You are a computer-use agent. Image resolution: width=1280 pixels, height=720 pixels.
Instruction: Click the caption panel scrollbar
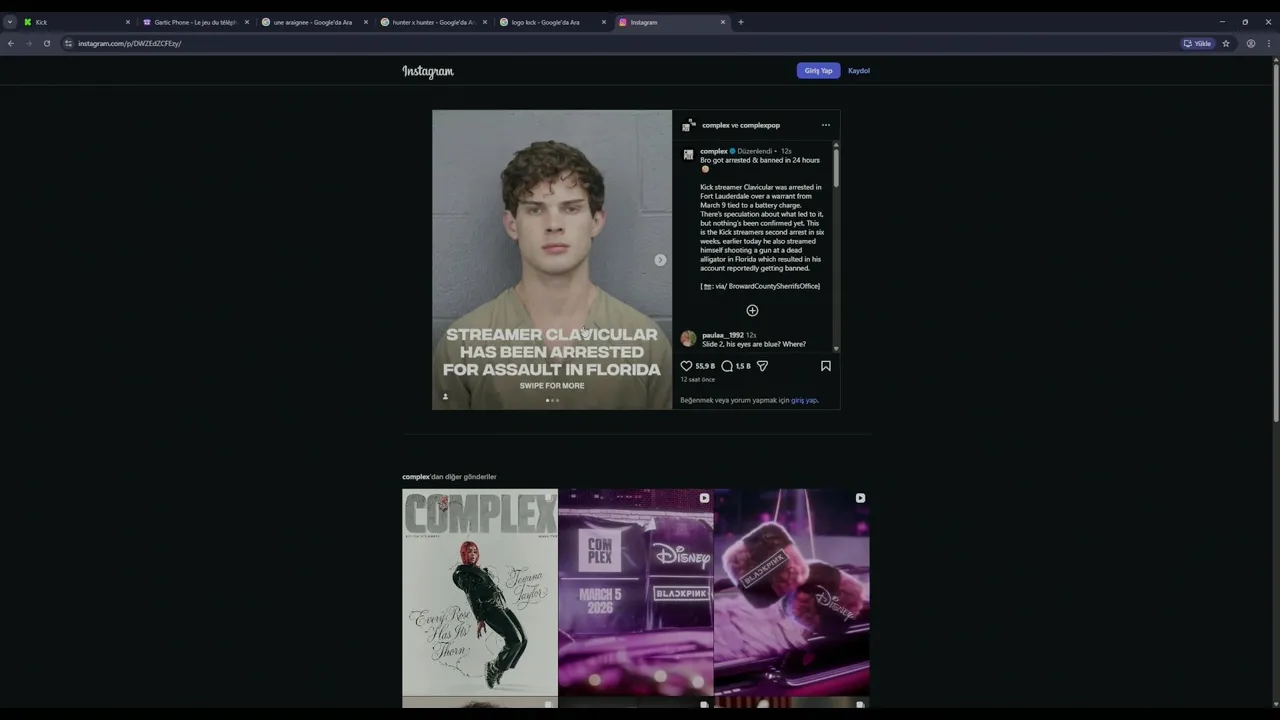tap(836, 167)
